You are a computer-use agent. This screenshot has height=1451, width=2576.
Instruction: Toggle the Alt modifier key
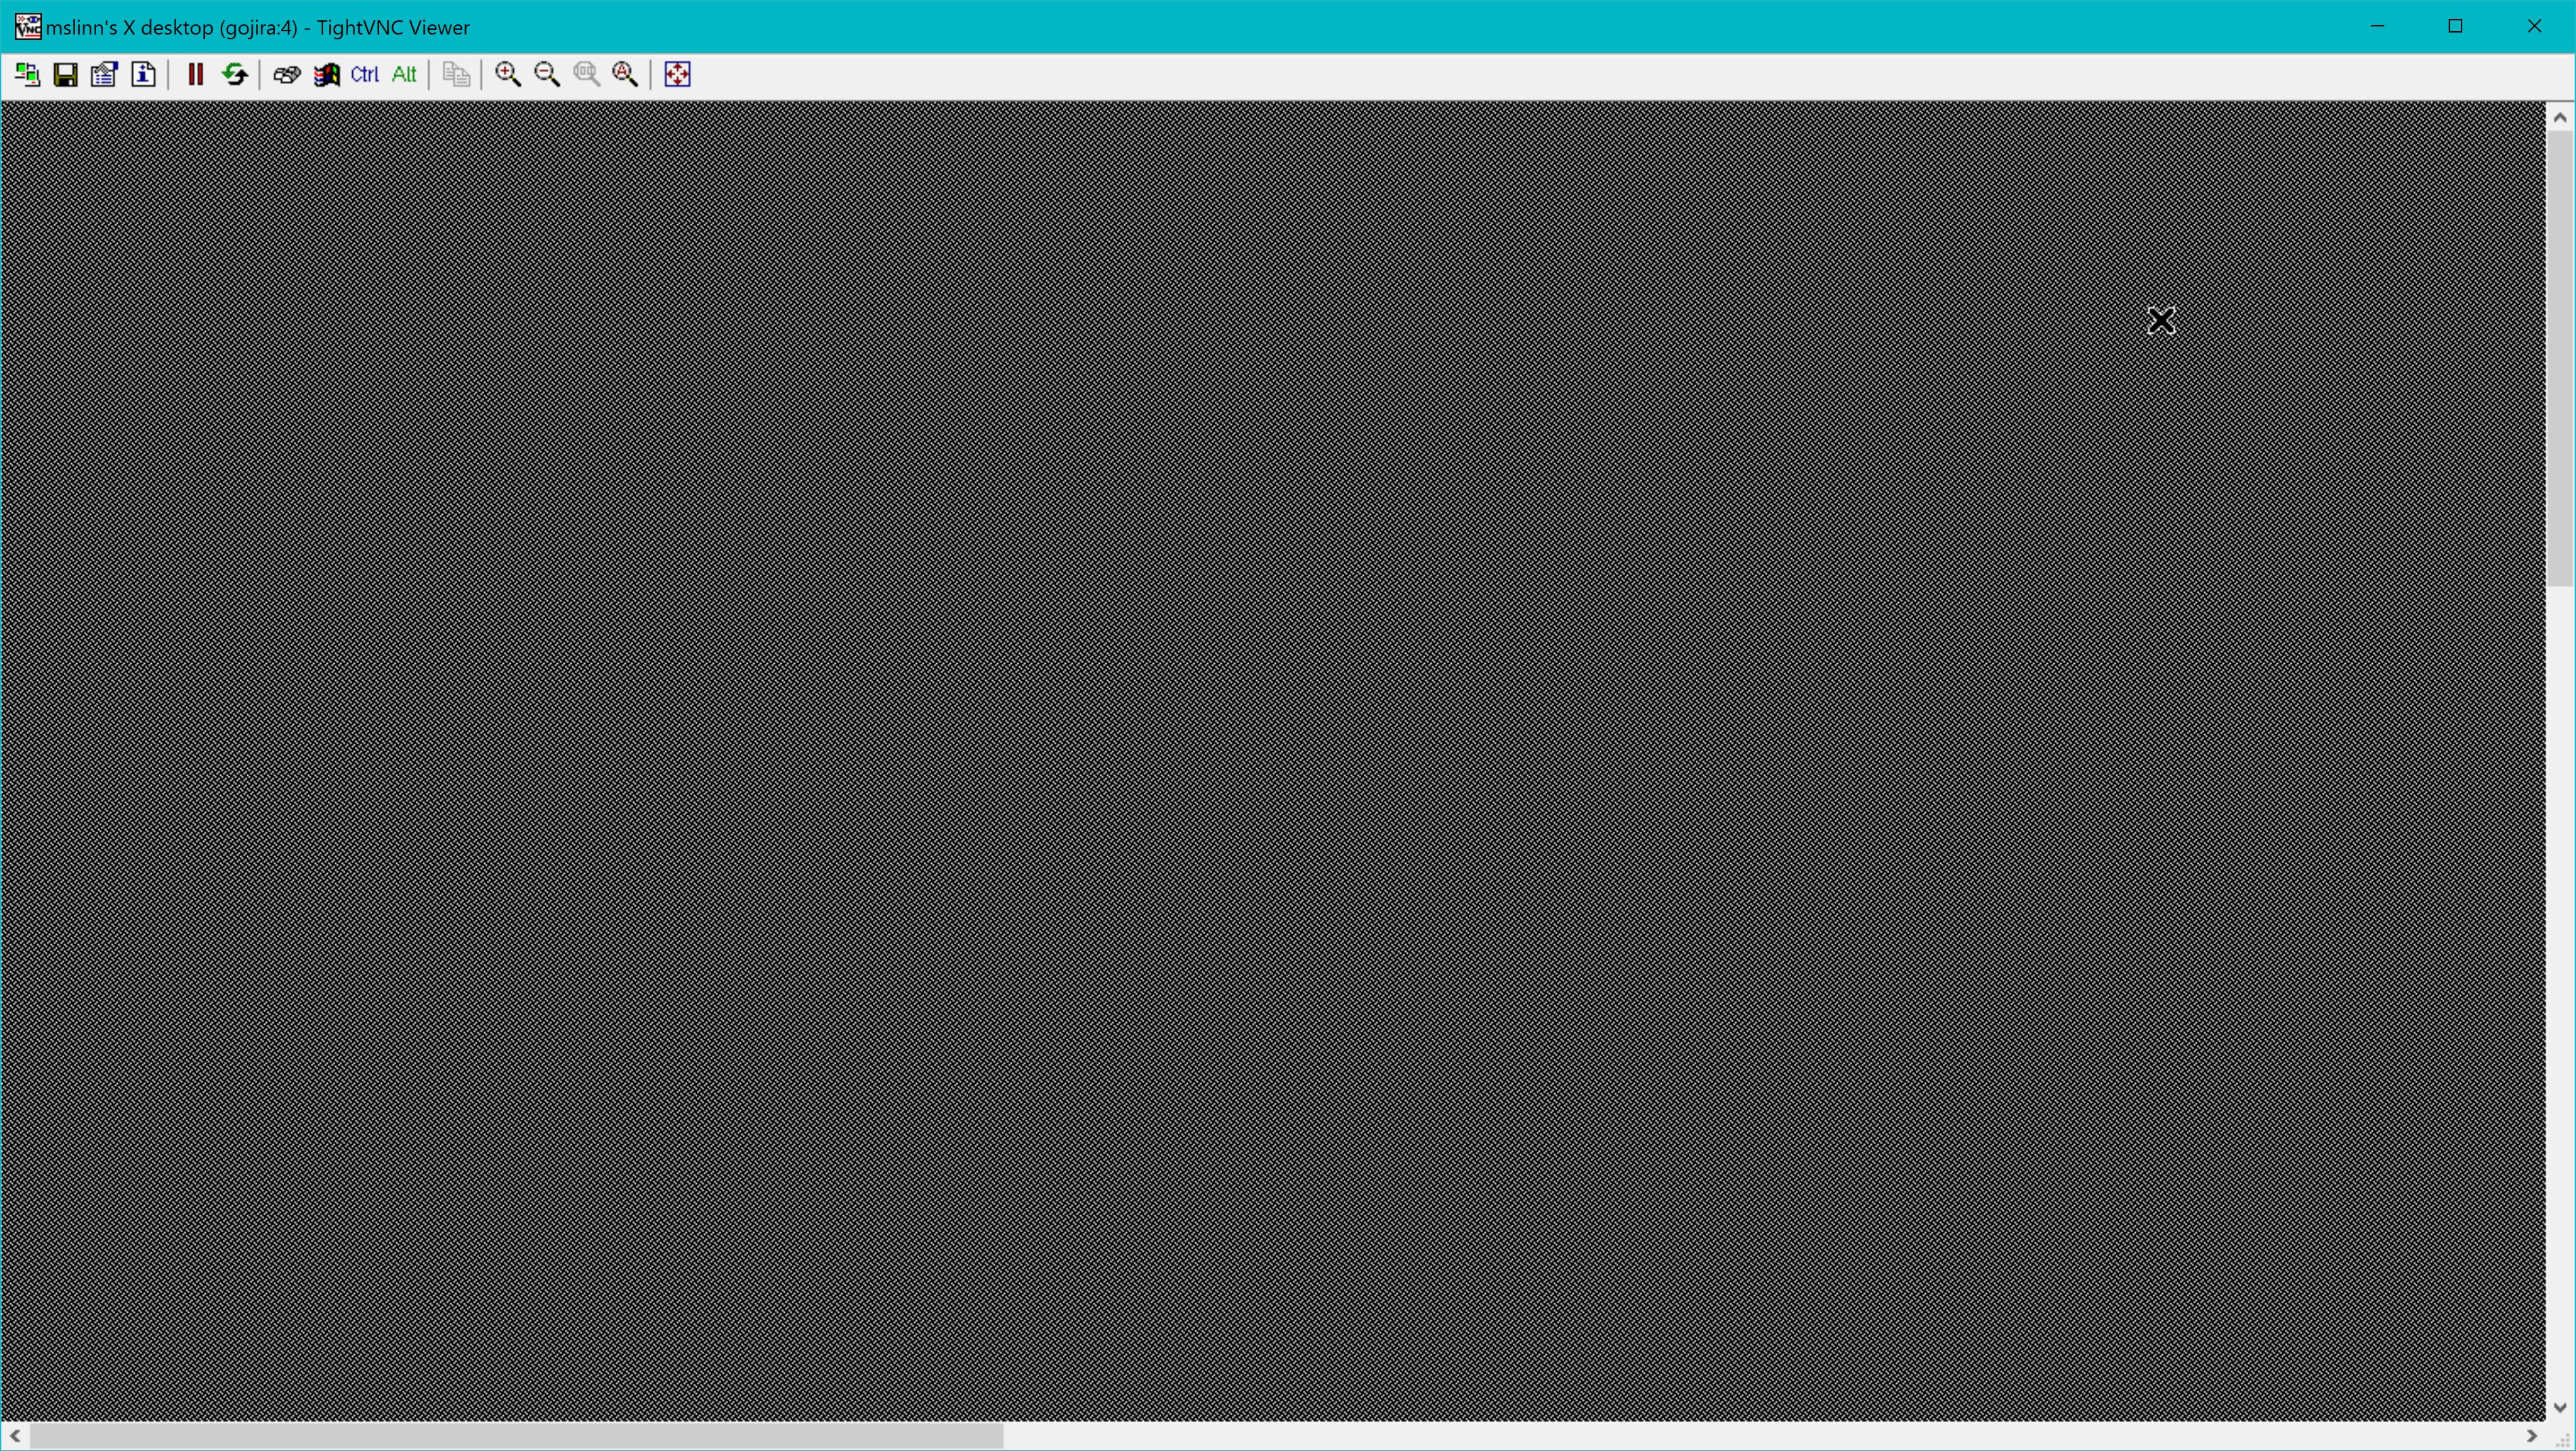404,74
